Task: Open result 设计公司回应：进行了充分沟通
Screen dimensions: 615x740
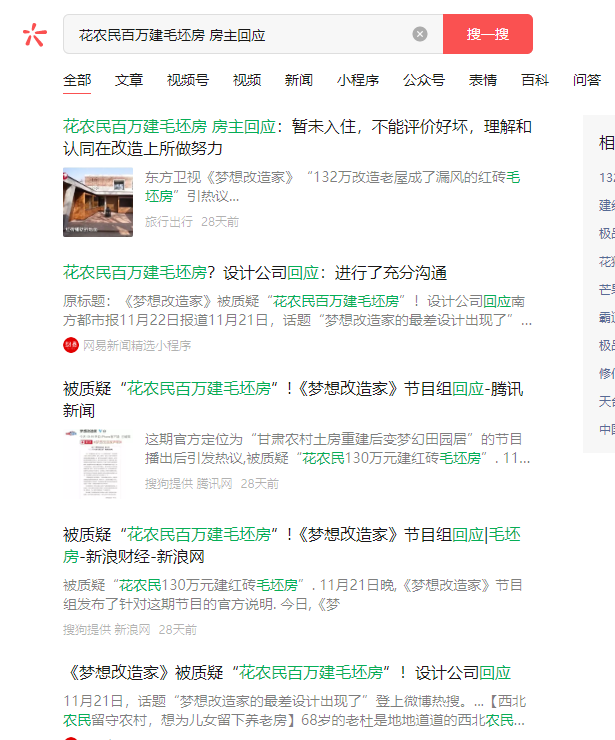Action: 255,273
